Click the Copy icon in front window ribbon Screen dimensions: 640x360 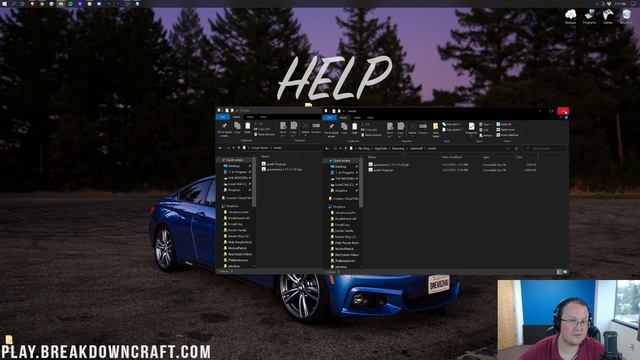[344, 128]
